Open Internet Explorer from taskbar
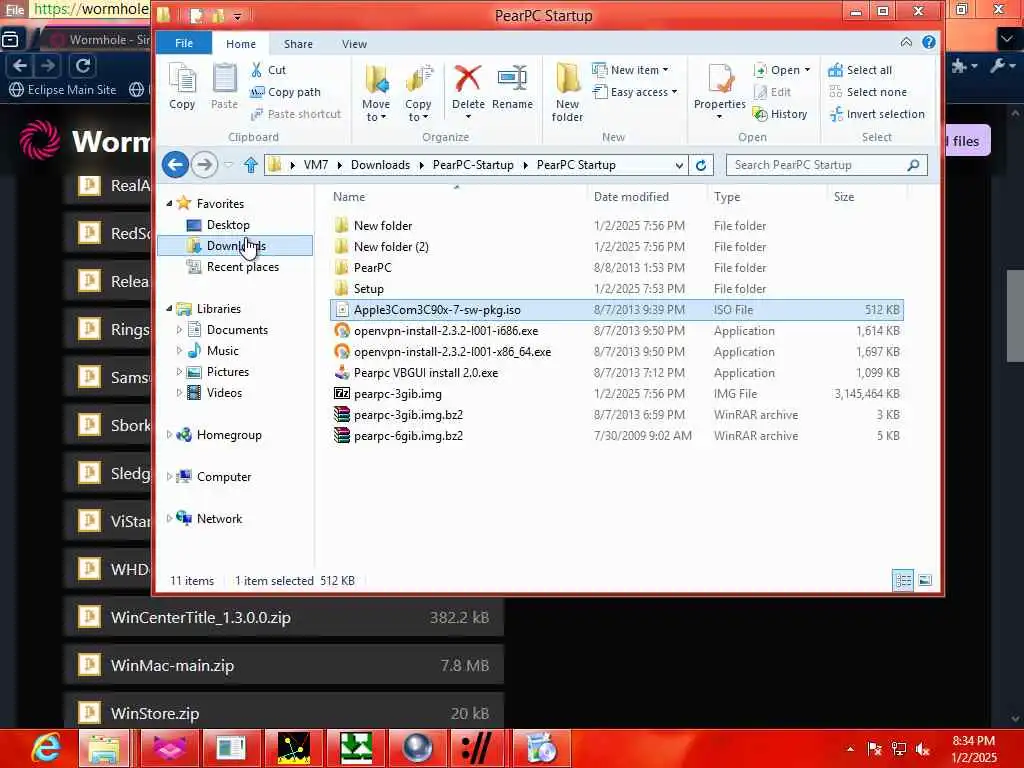 coord(46,748)
